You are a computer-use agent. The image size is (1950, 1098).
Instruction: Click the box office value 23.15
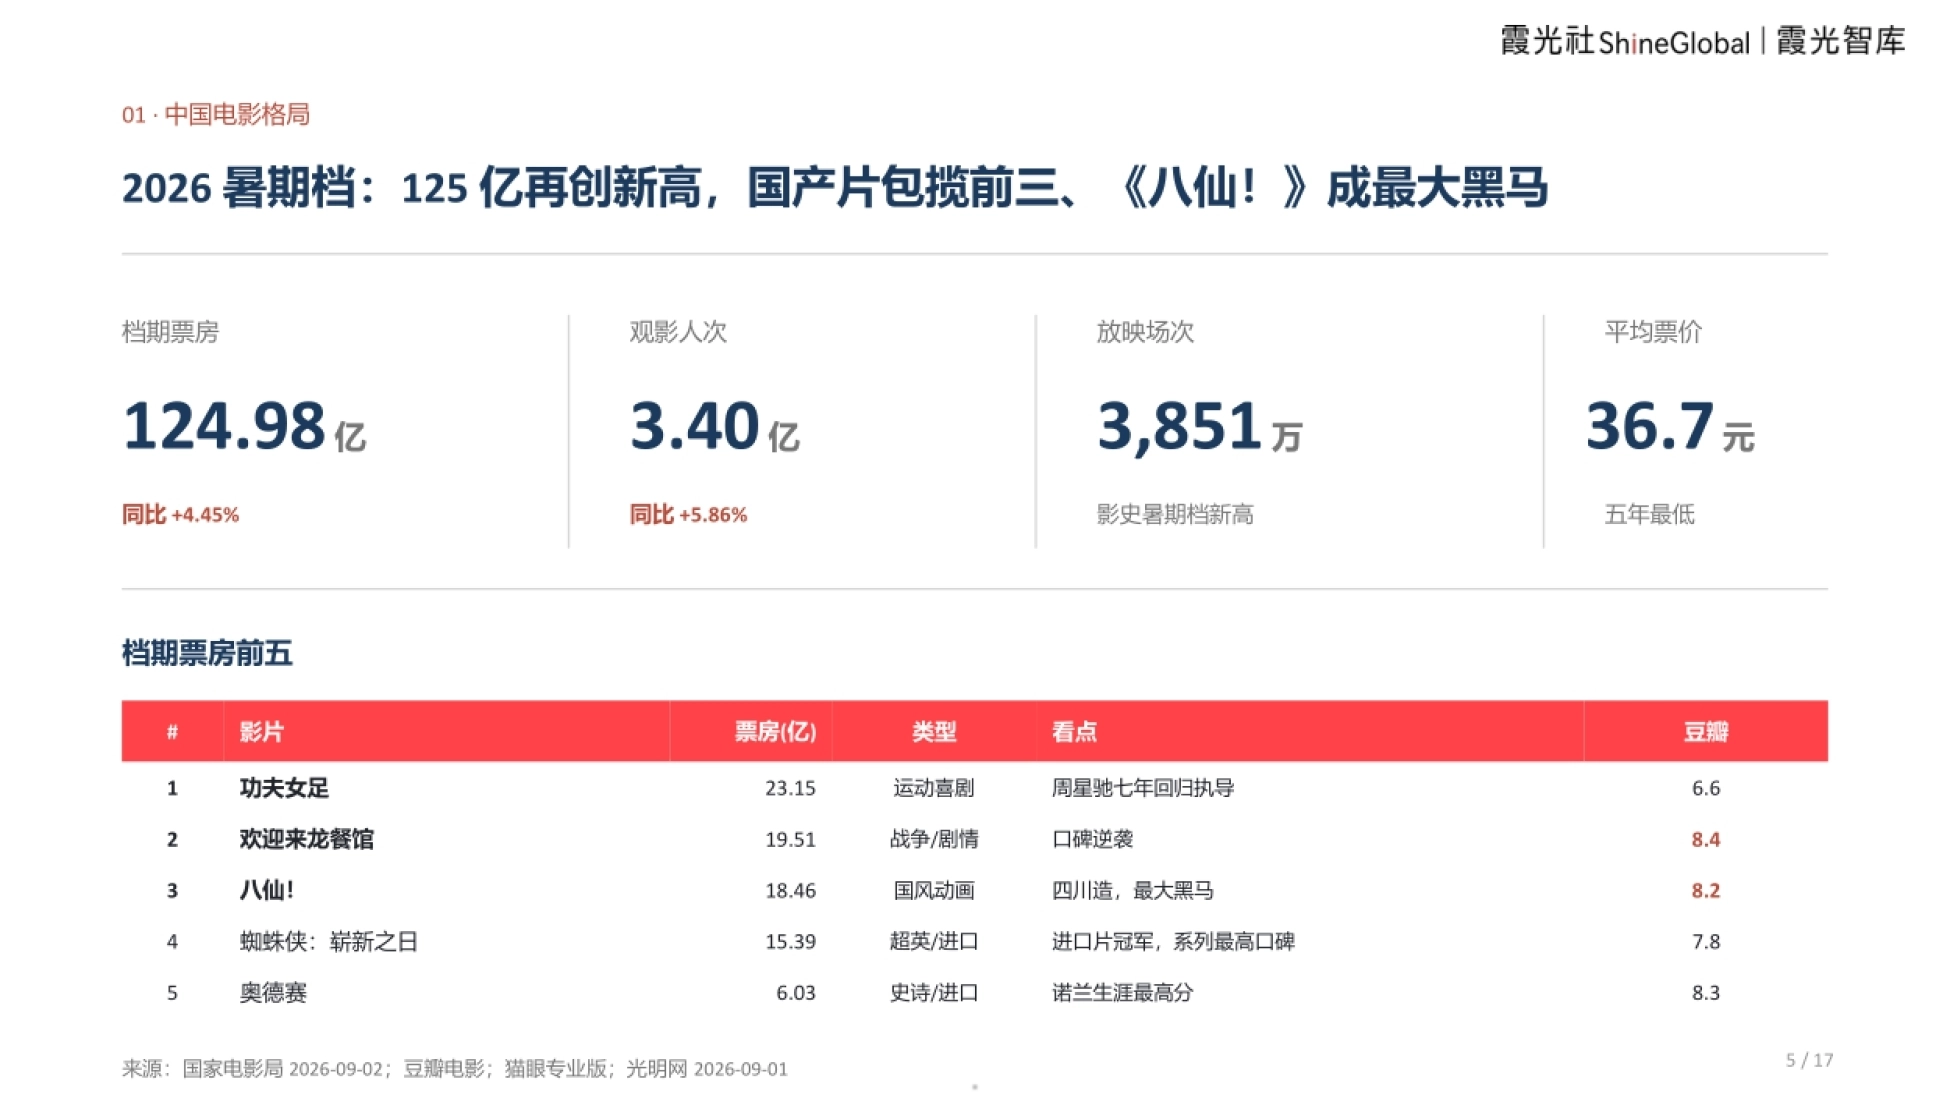[x=790, y=788]
